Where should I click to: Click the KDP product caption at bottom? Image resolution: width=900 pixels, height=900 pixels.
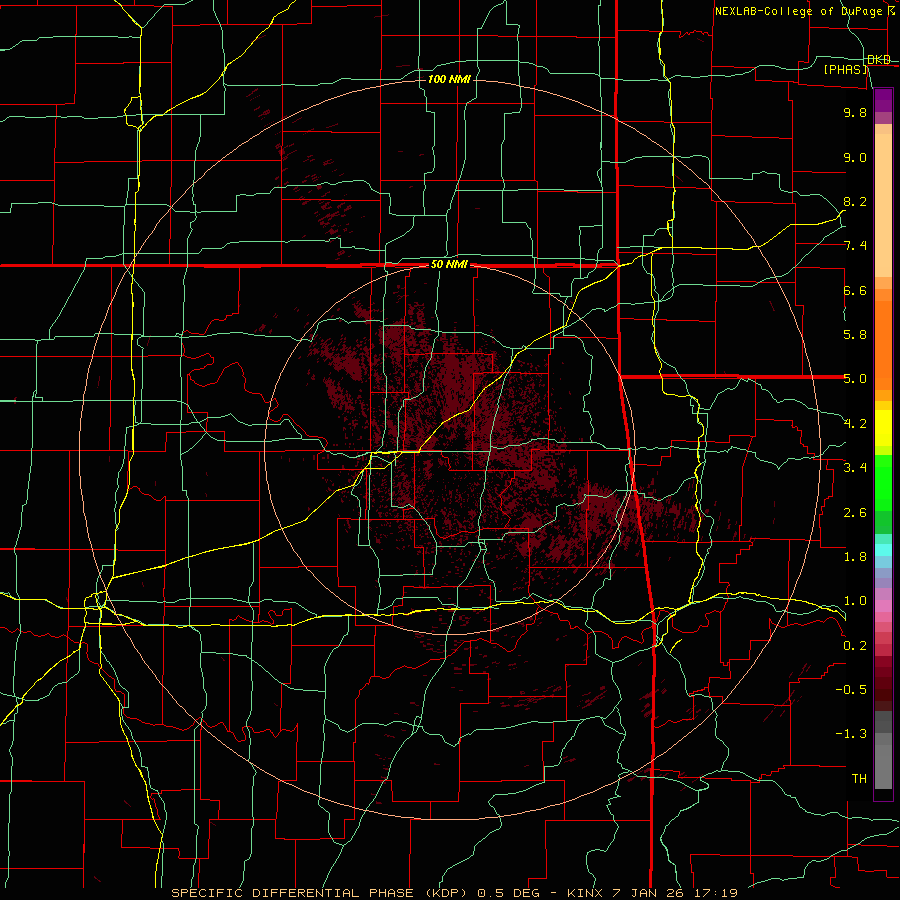coord(454,893)
